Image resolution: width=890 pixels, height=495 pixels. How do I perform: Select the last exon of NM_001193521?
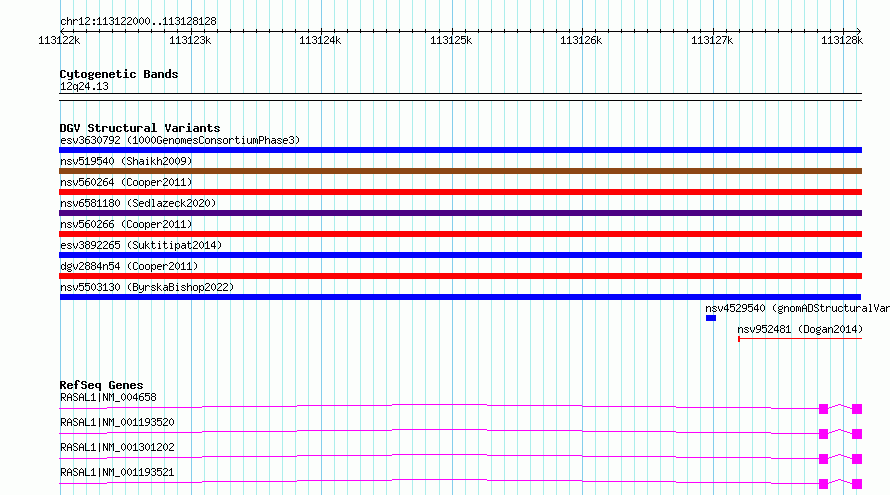point(857,484)
